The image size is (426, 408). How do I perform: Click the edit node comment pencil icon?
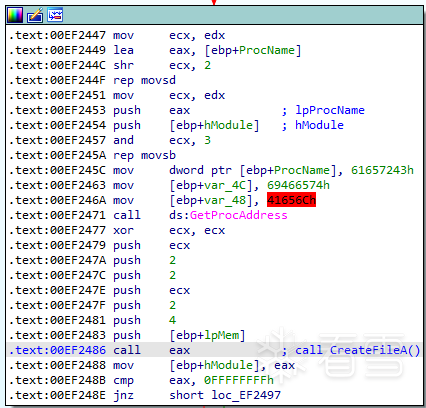pyautogui.click(x=35, y=15)
